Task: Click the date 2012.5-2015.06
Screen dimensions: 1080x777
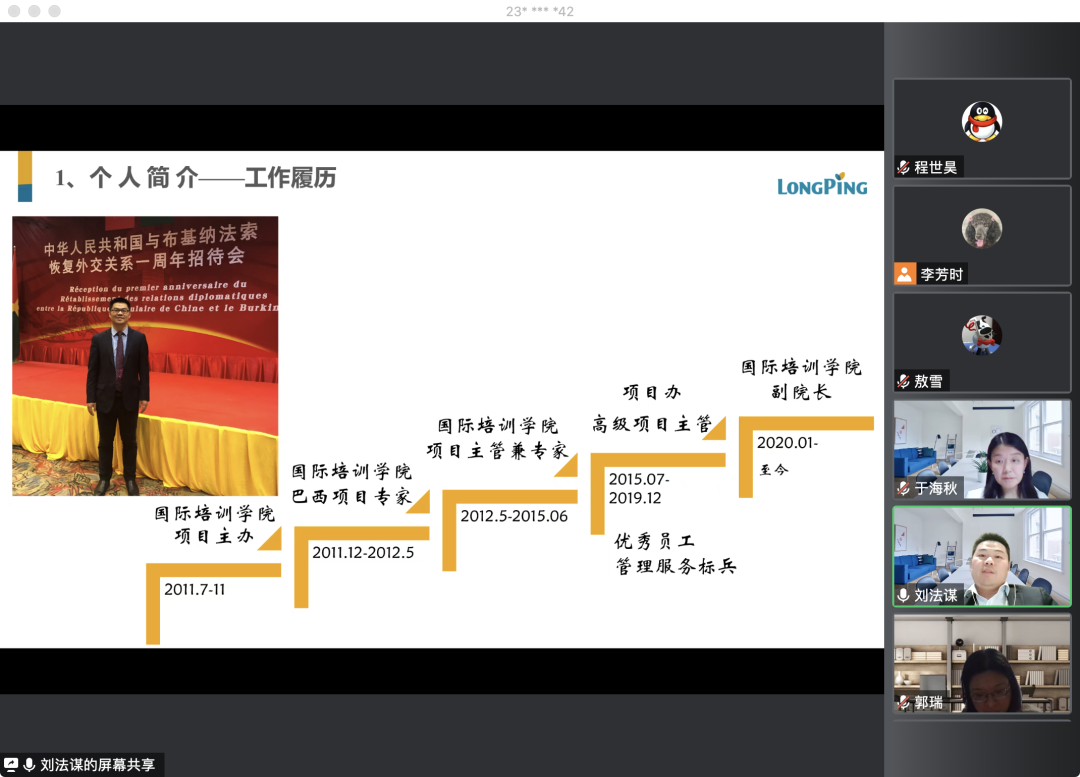Action: click(x=514, y=516)
